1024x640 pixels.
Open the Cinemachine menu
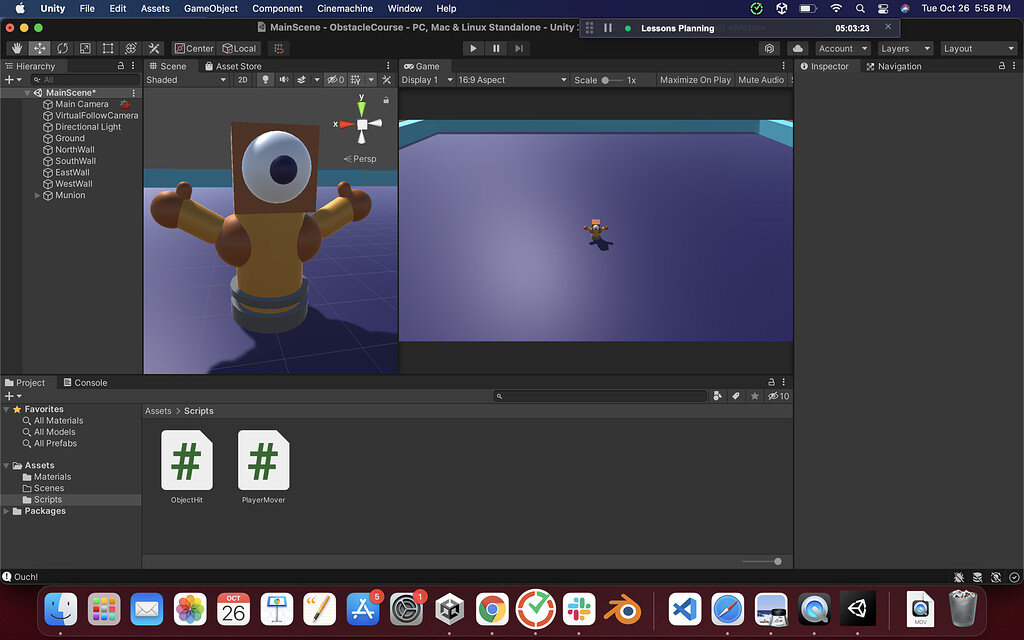tap(345, 8)
